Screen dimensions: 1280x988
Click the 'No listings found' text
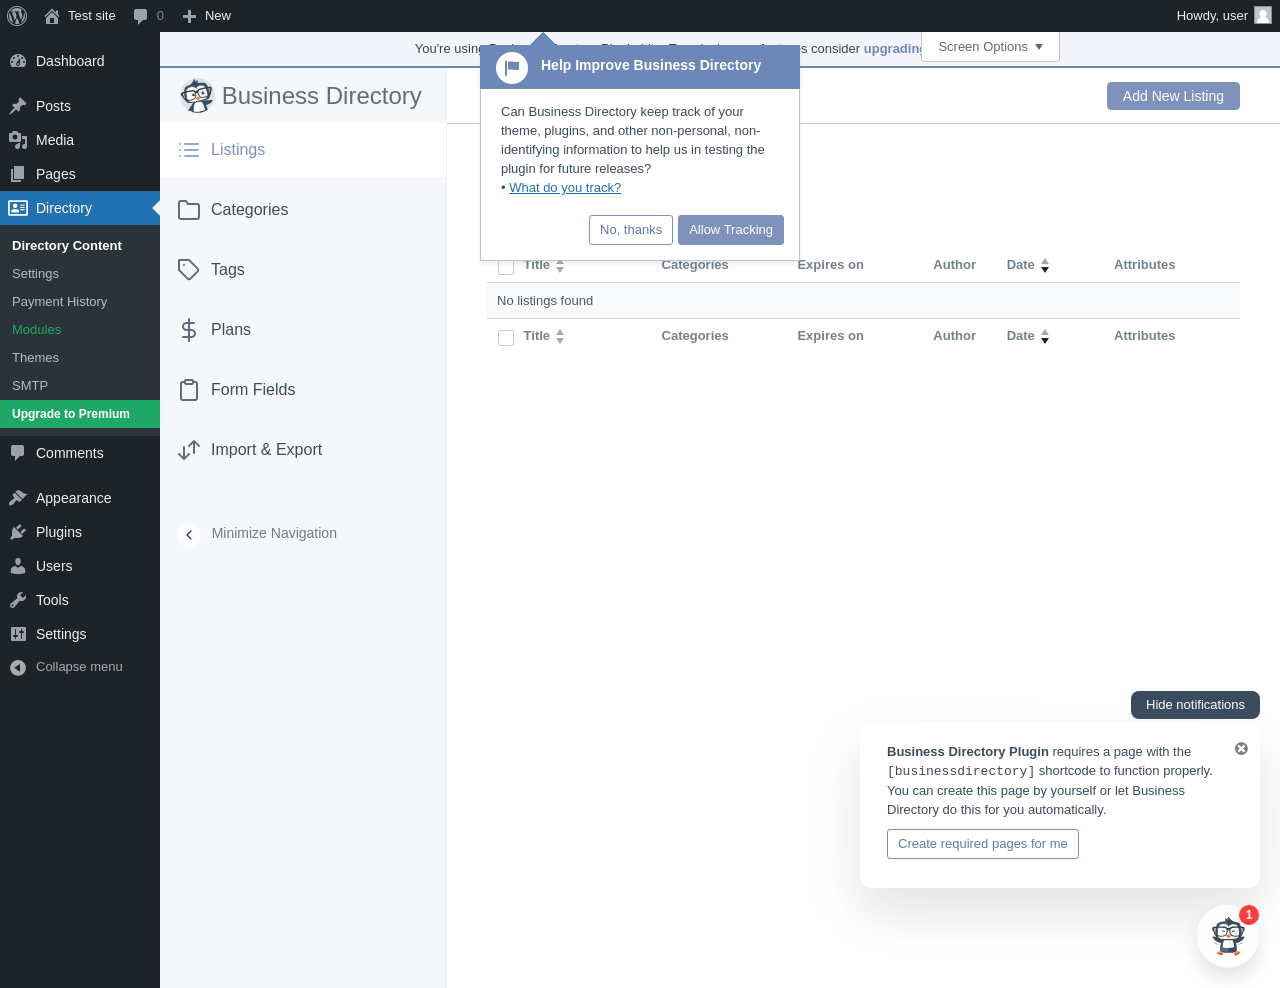545,301
